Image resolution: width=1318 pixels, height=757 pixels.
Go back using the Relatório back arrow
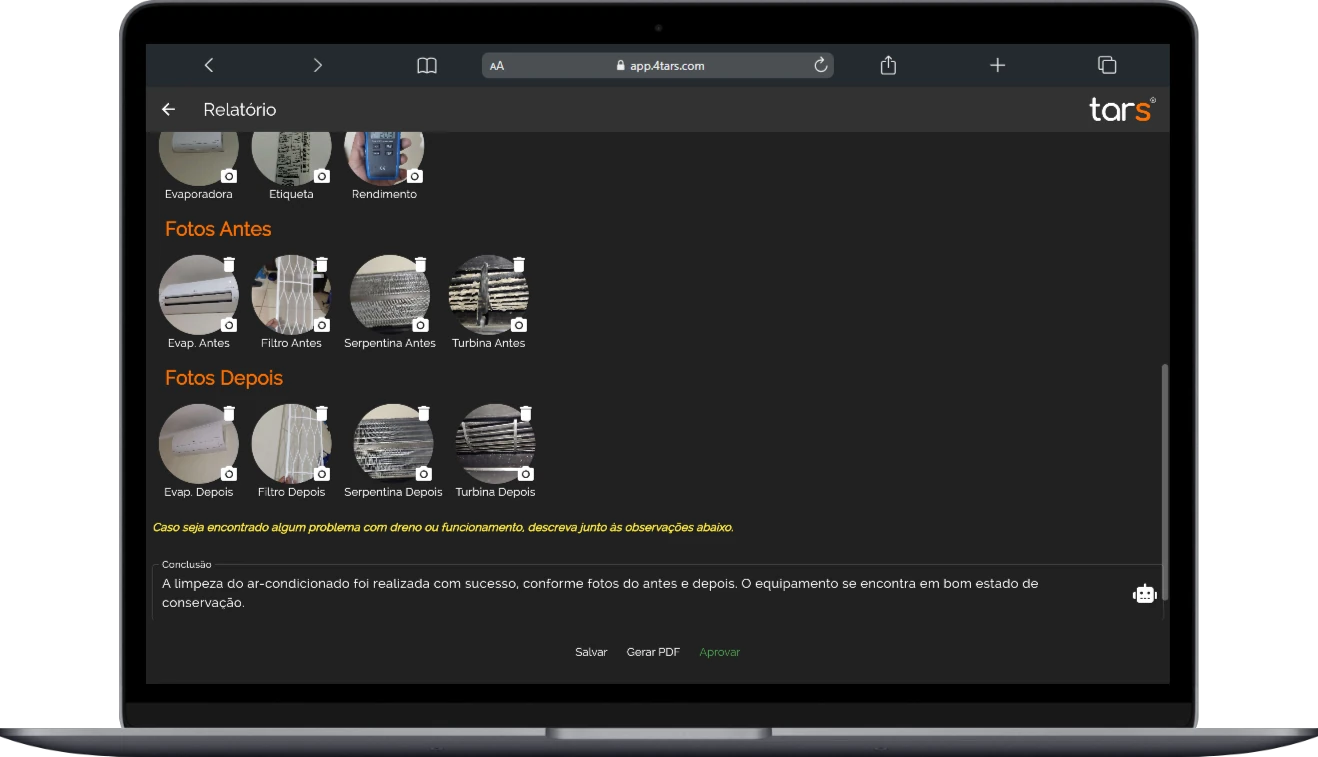(x=168, y=110)
